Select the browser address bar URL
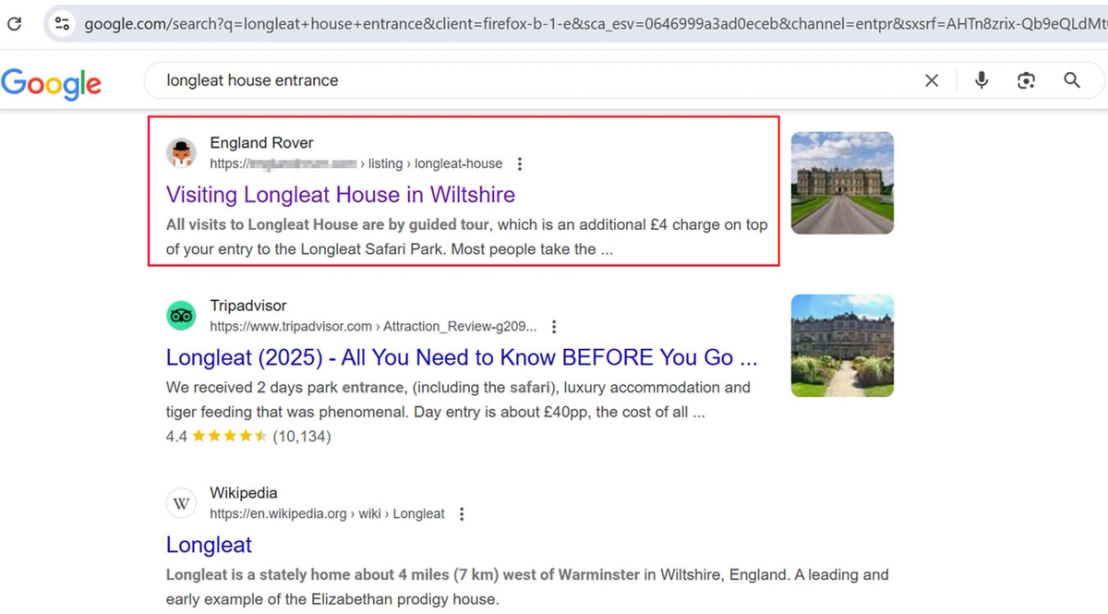 pos(594,24)
